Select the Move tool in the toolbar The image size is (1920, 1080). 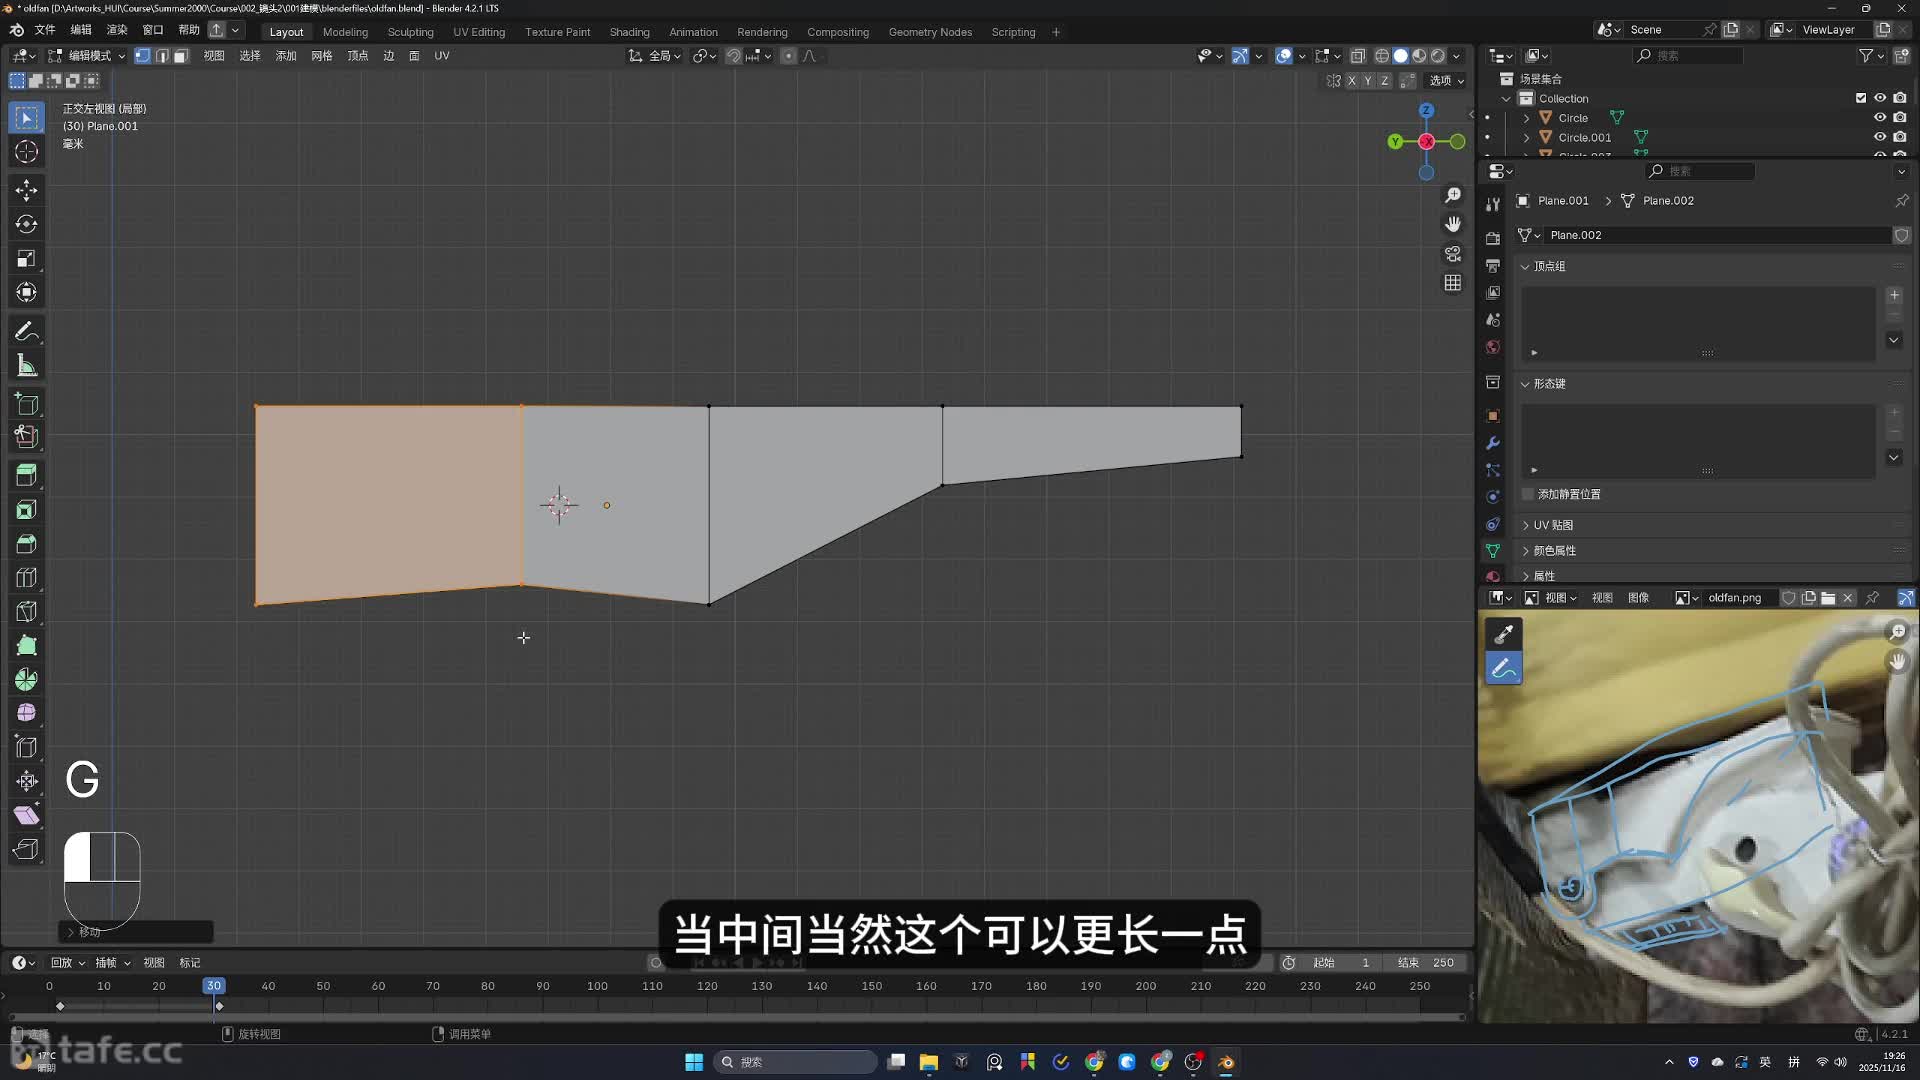(27, 190)
